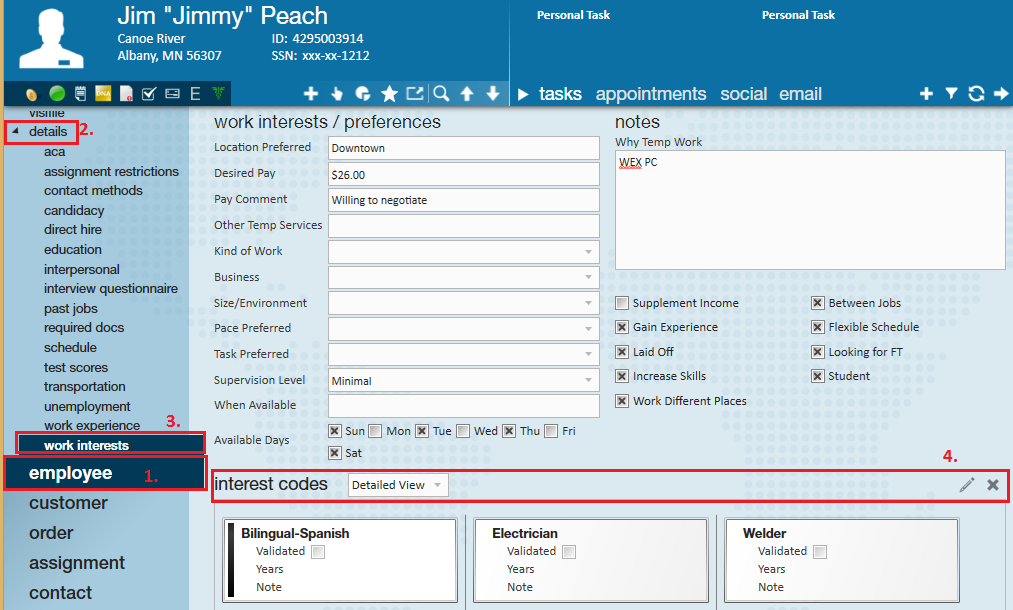The height and width of the screenshot is (610, 1013).
Task: Select the Electrician interest code card
Action: click(591, 560)
